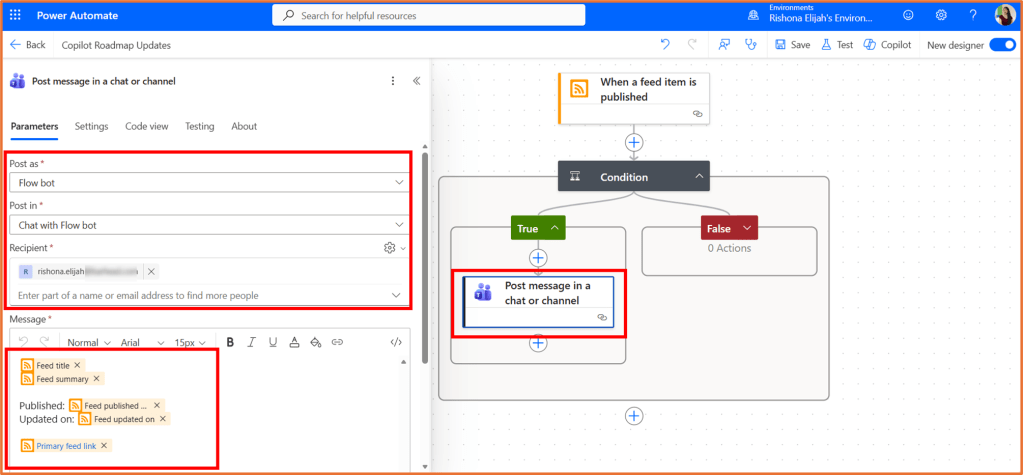1023x475 pixels.
Task: Run the flow checker stethoscope icon
Action: 752,44
